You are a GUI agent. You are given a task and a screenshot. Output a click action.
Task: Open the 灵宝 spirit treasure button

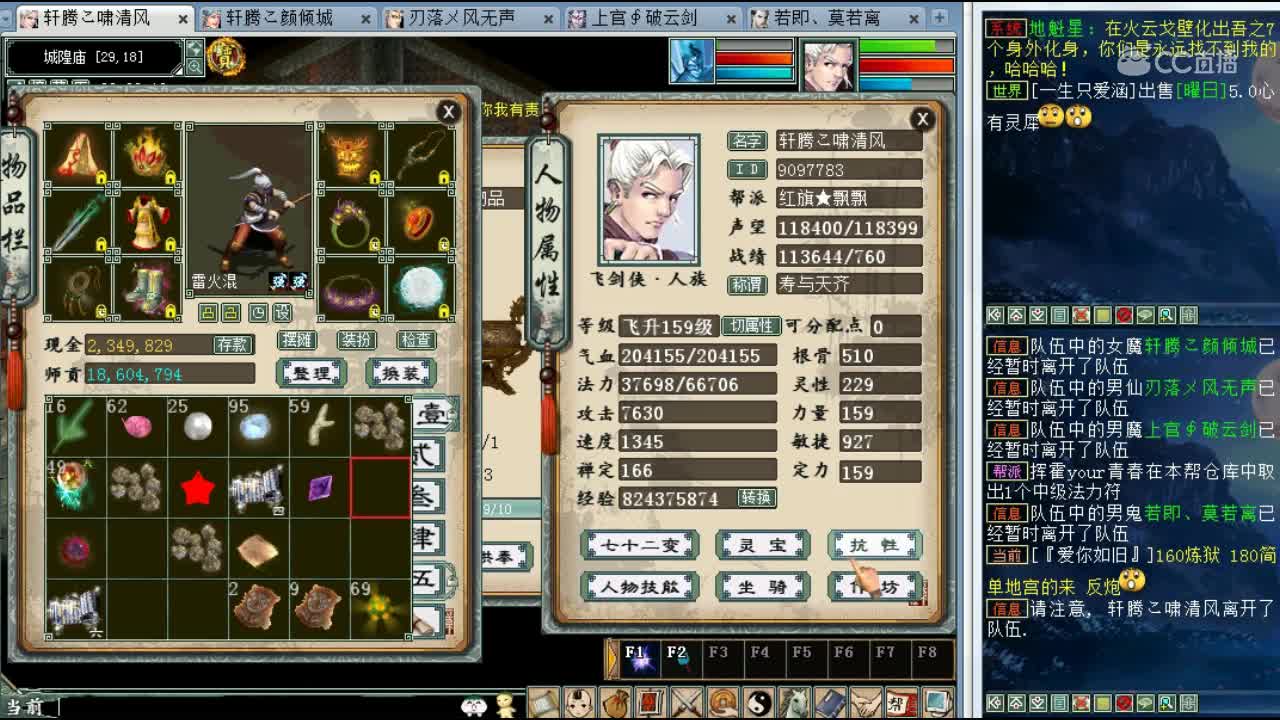pyautogui.click(x=762, y=546)
